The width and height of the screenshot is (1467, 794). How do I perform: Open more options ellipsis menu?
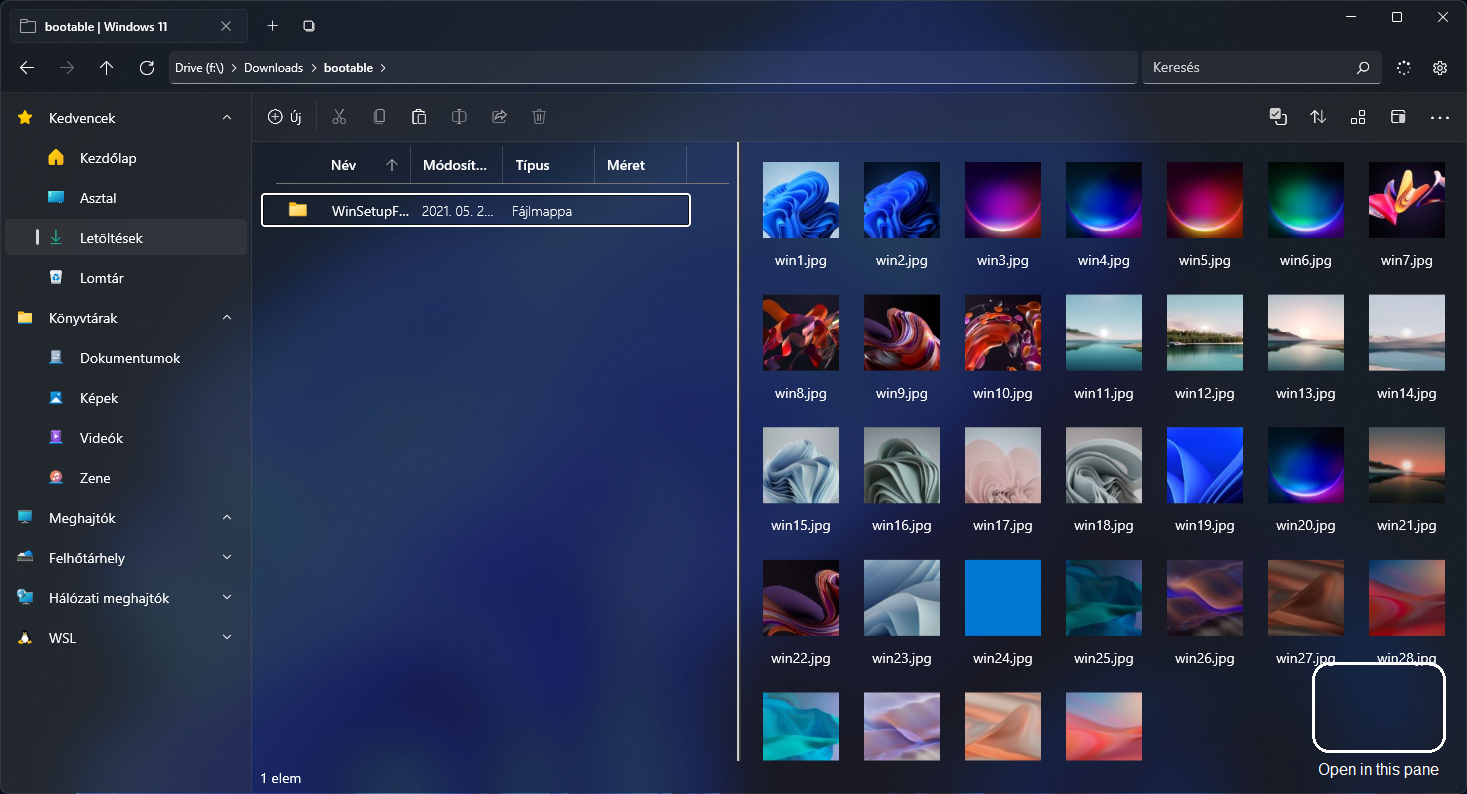tap(1440, 117)
